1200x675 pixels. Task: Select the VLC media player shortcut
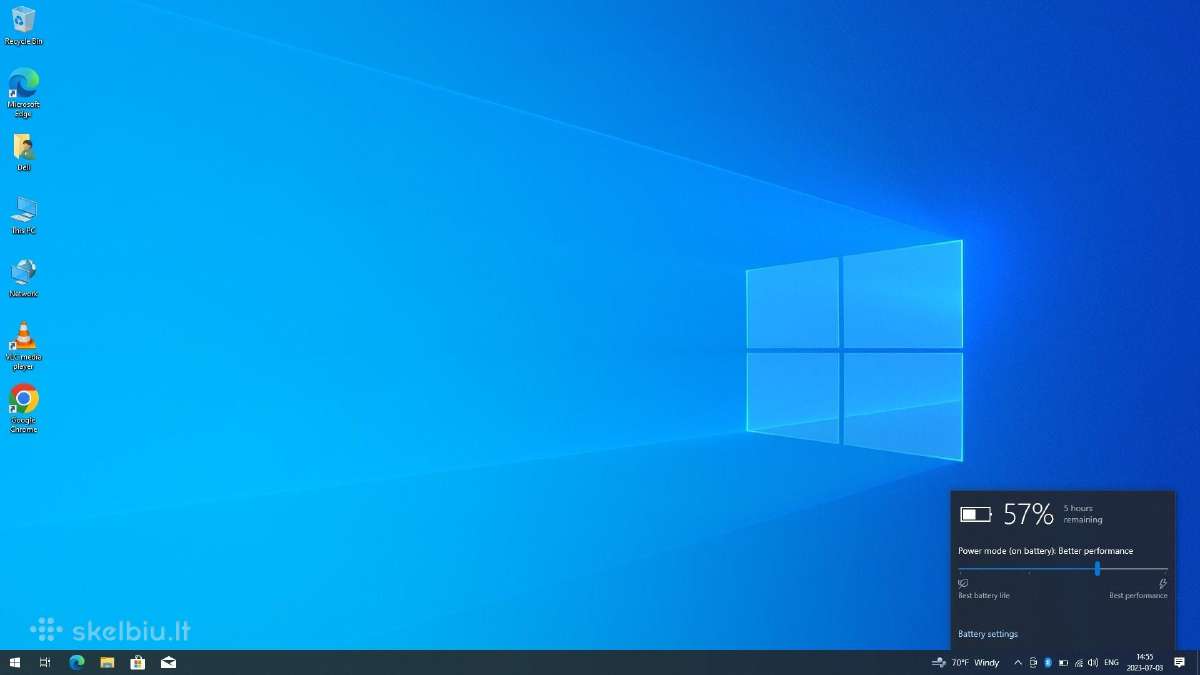click(x=23, y=346)
